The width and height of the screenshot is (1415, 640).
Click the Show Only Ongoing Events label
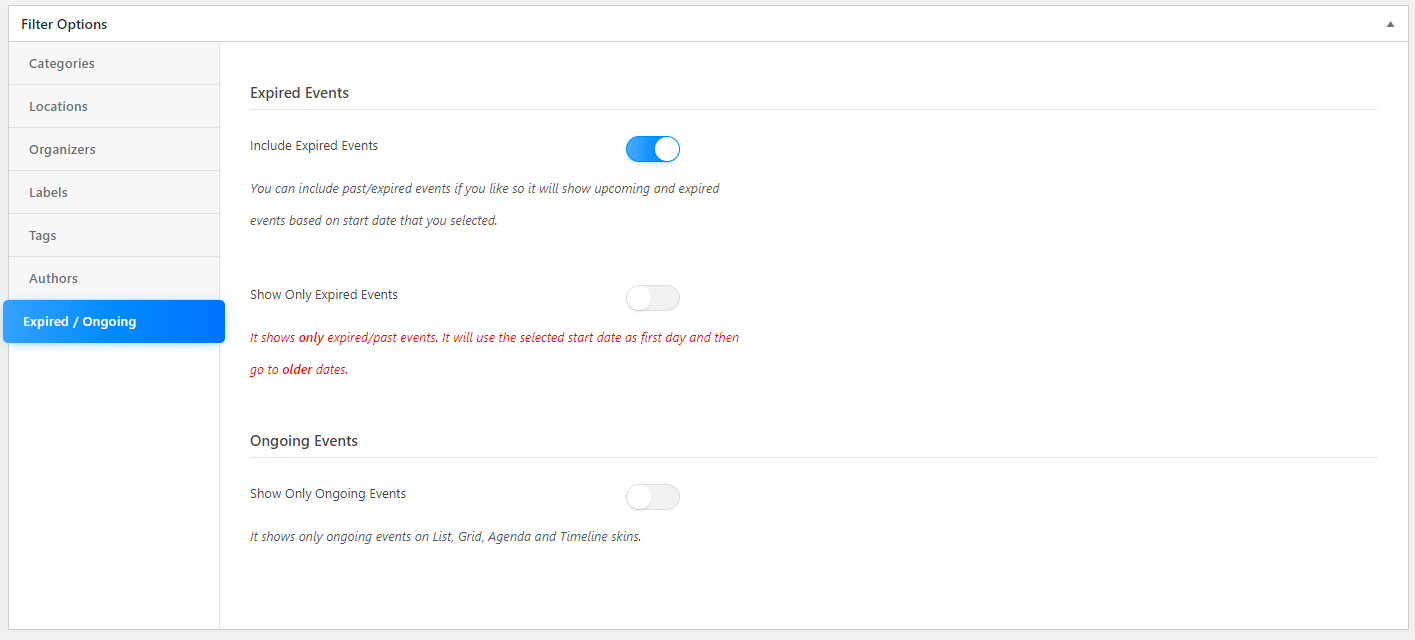(328, 493)
